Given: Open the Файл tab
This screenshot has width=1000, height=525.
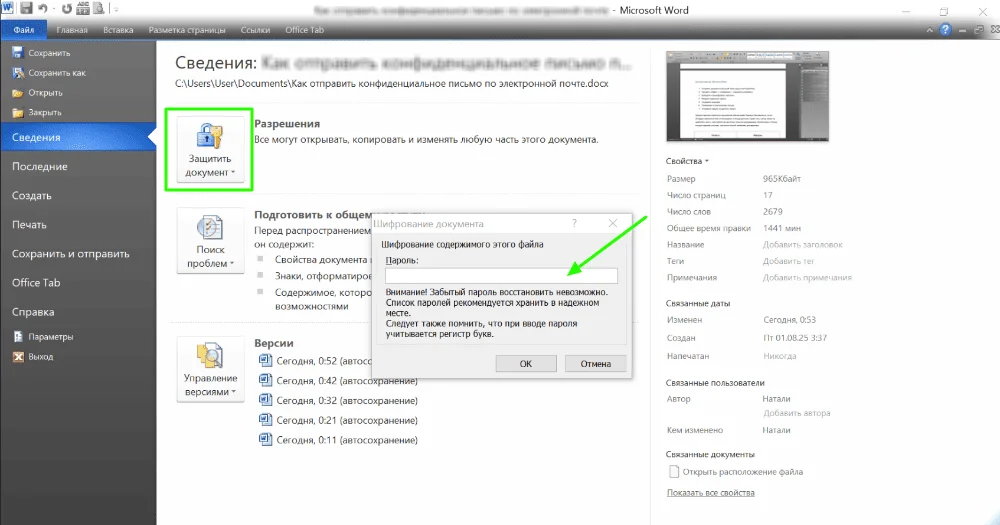Looking at the screenshot, I should point(24,30).
